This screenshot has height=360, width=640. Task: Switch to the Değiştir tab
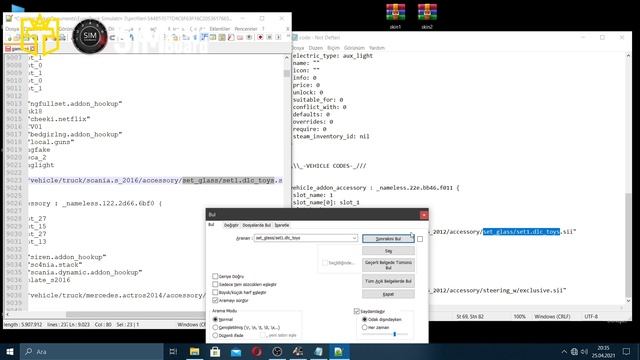point(231,225)
